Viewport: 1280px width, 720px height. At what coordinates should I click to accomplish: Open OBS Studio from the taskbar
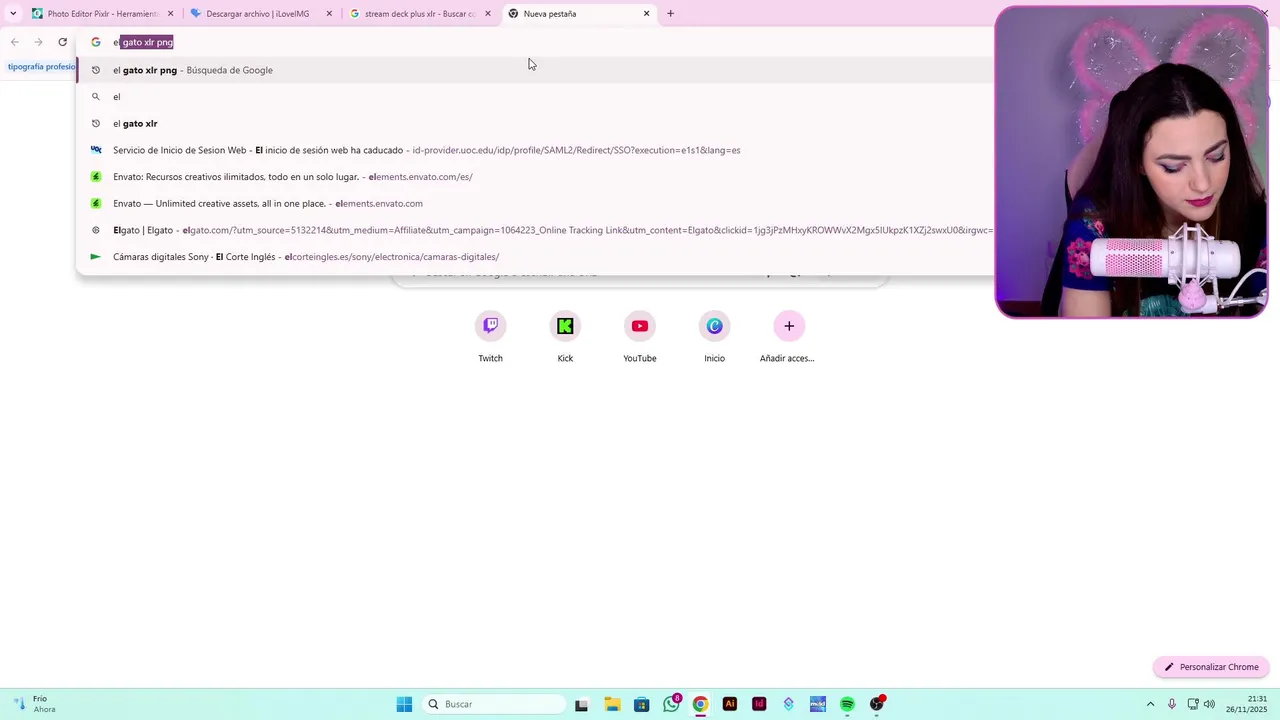(877, 704)
